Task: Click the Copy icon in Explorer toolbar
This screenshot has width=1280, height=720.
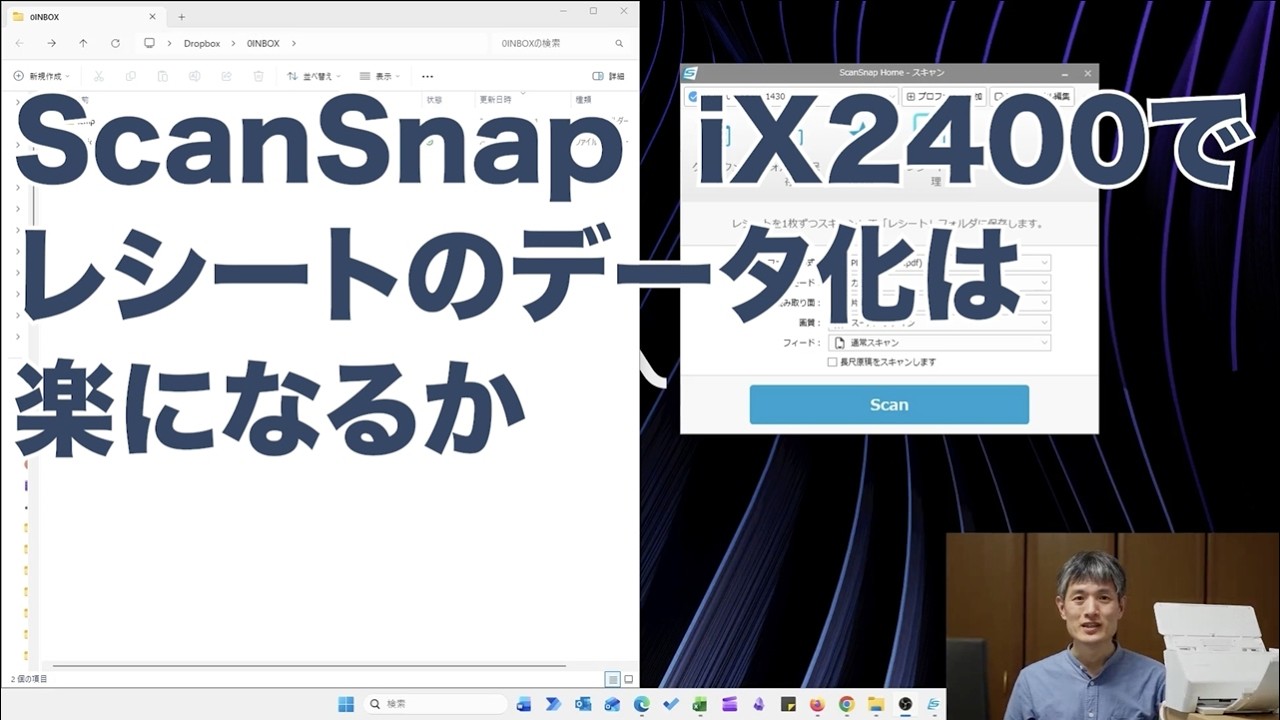Action: click(x=131, y=76)
